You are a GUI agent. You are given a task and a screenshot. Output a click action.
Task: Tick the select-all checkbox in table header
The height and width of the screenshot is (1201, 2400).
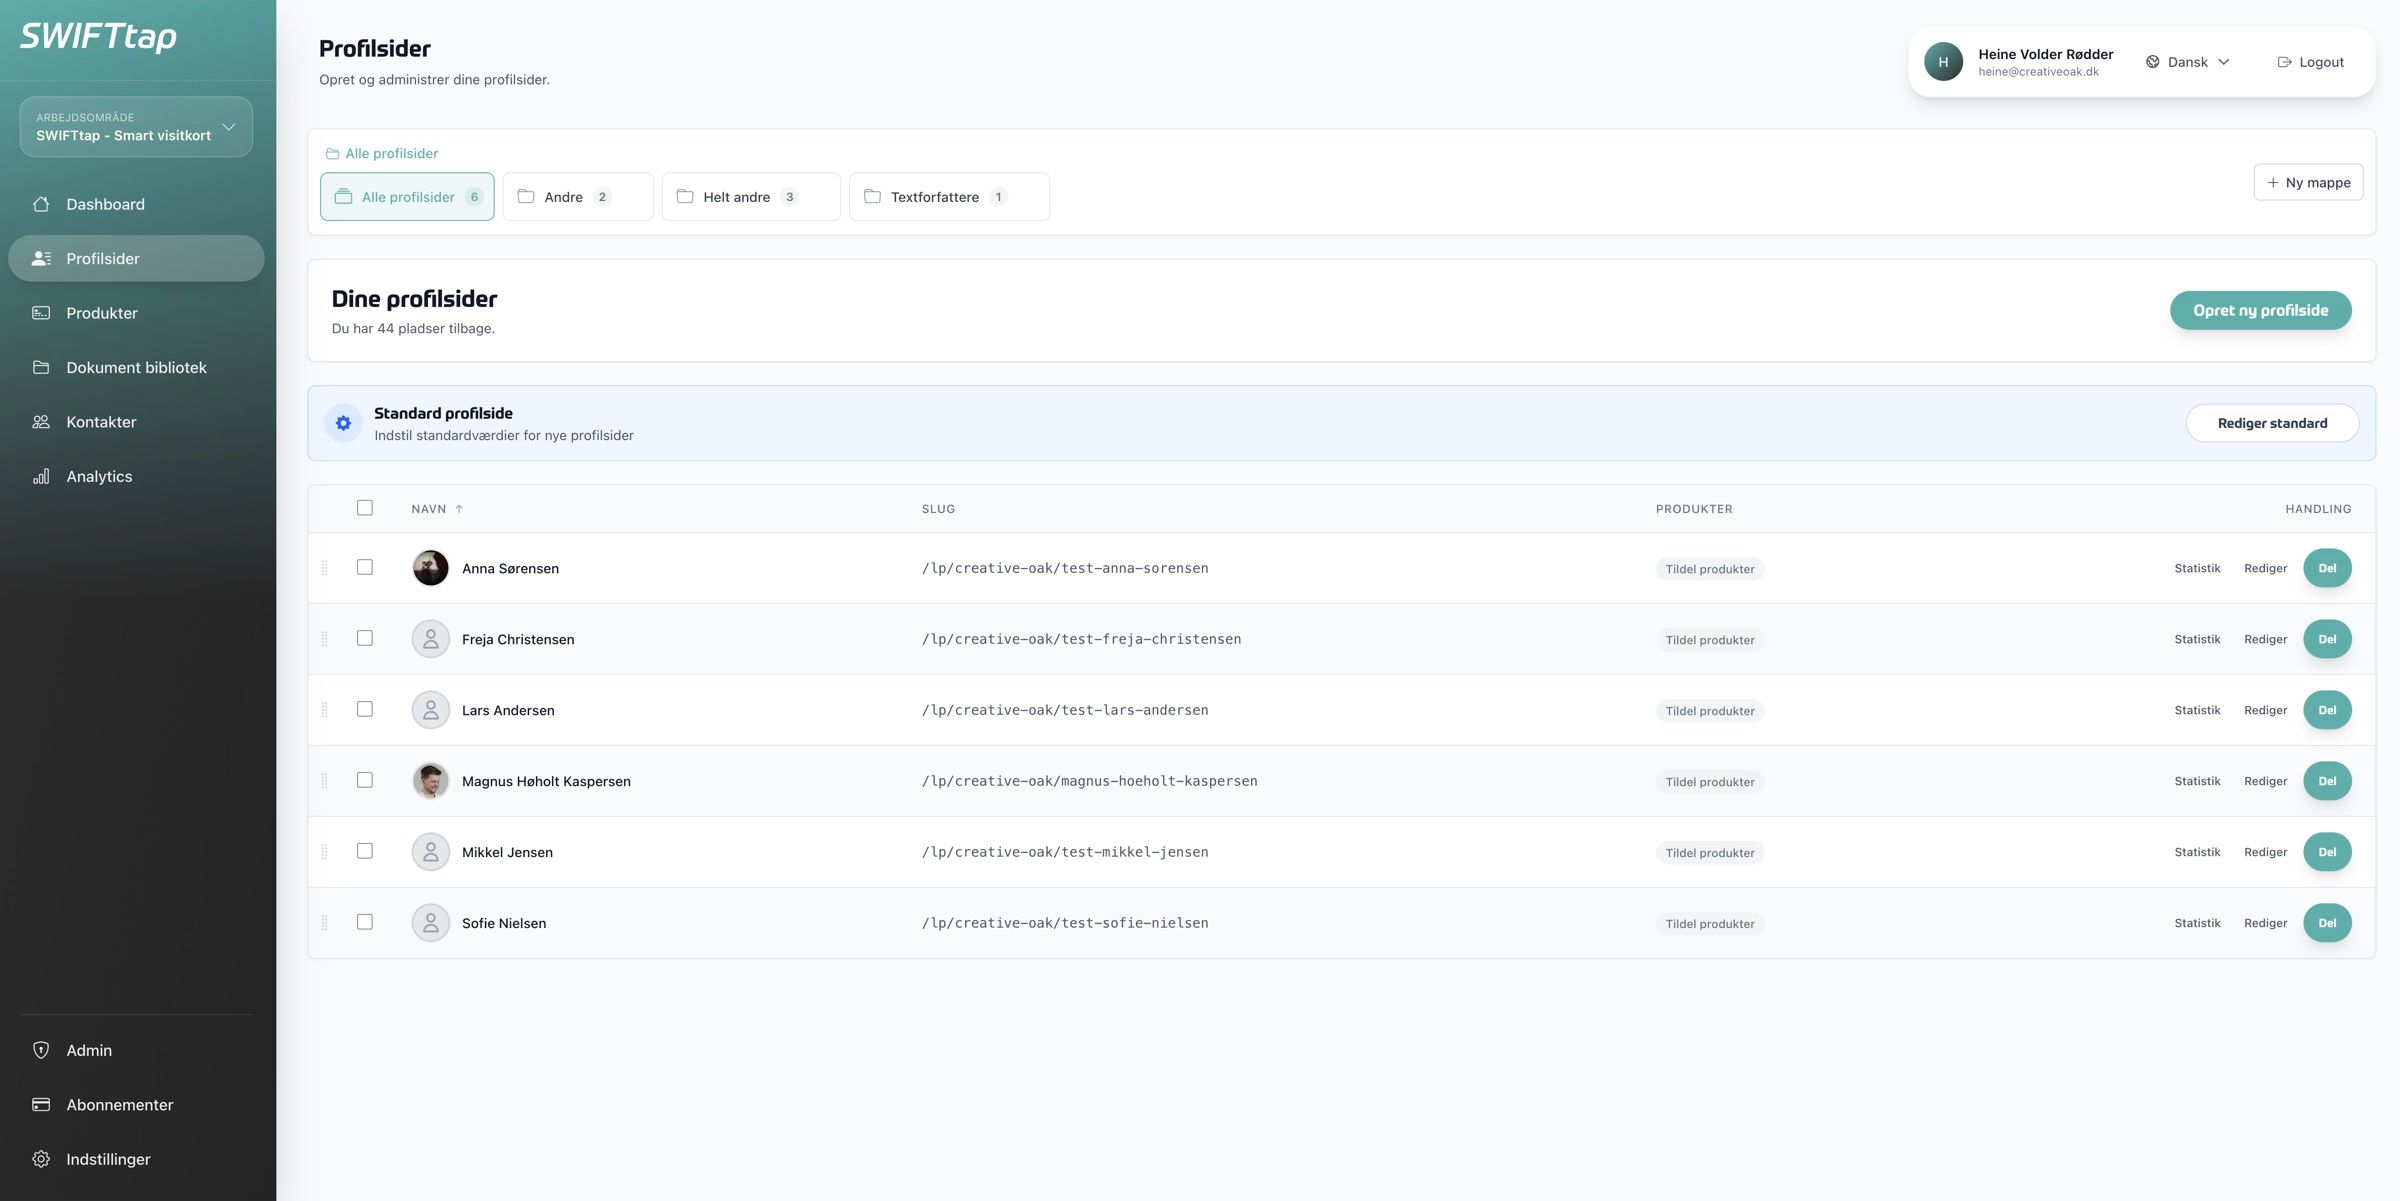click(x=365, y=508)
